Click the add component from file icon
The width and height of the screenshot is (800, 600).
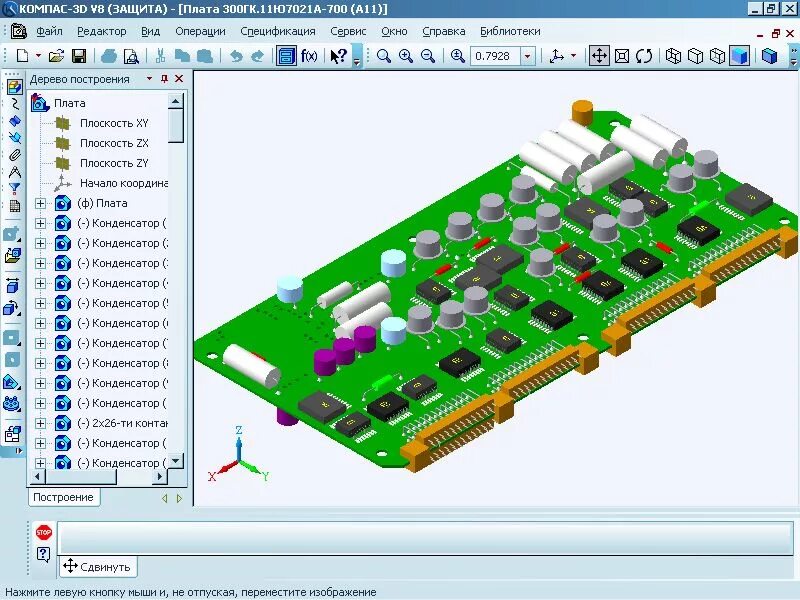tap(13, 255)
